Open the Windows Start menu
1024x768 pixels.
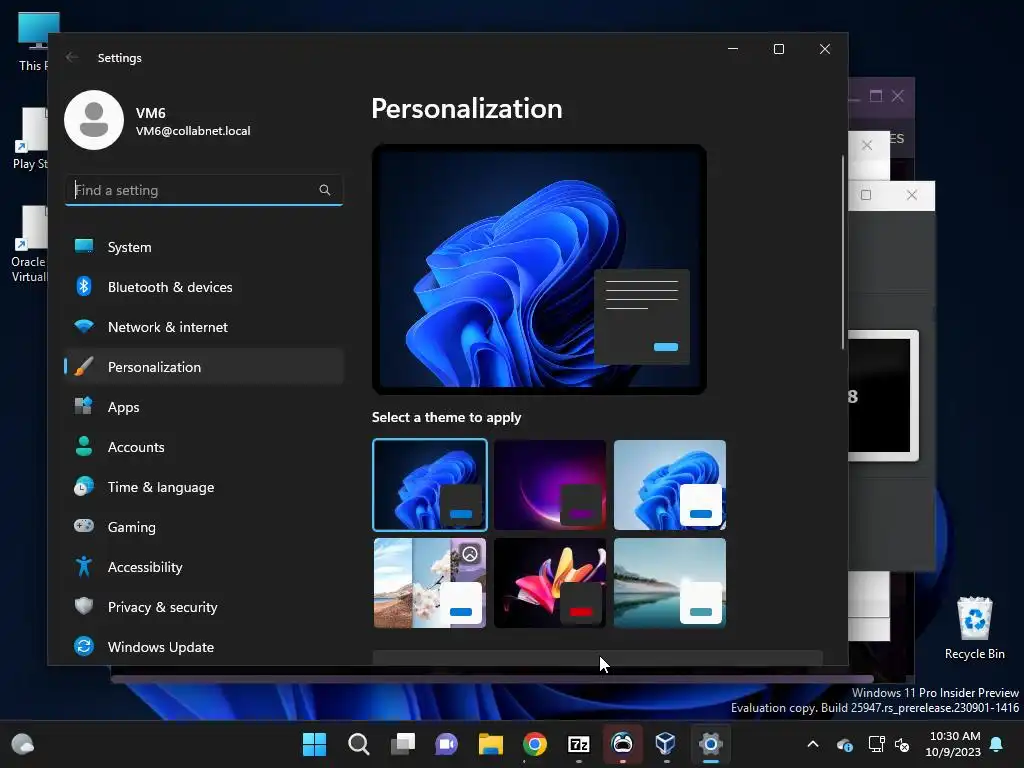click(314, 744)
